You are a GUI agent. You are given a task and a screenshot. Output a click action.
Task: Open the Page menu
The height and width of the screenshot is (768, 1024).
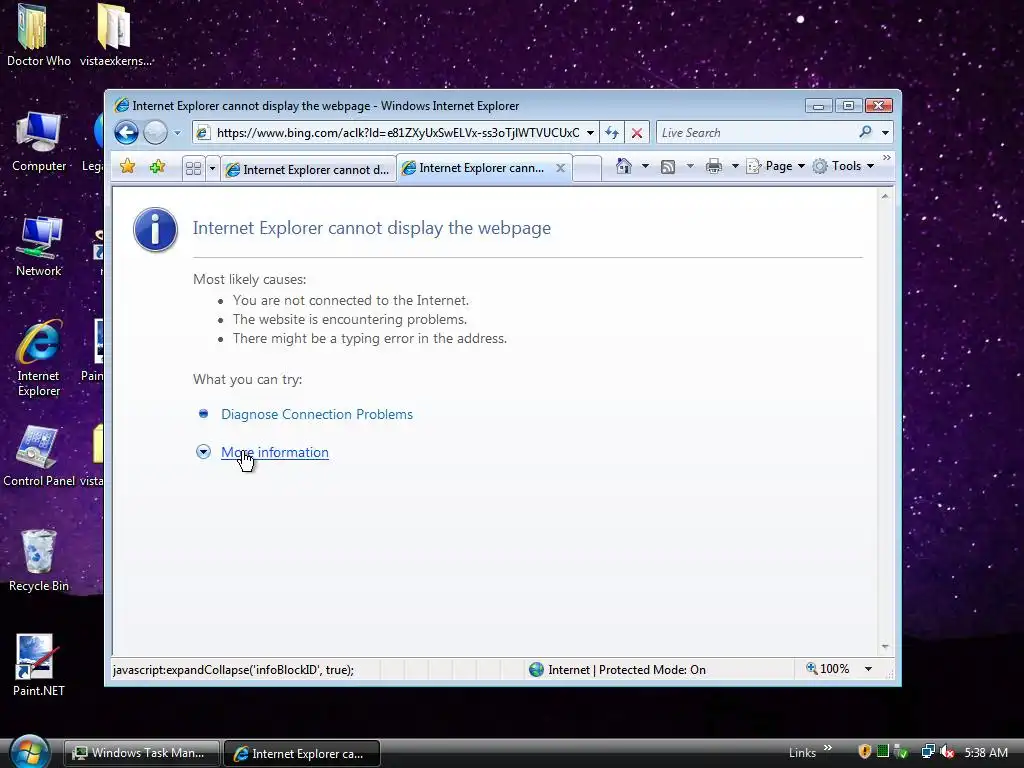click(776, 166)
